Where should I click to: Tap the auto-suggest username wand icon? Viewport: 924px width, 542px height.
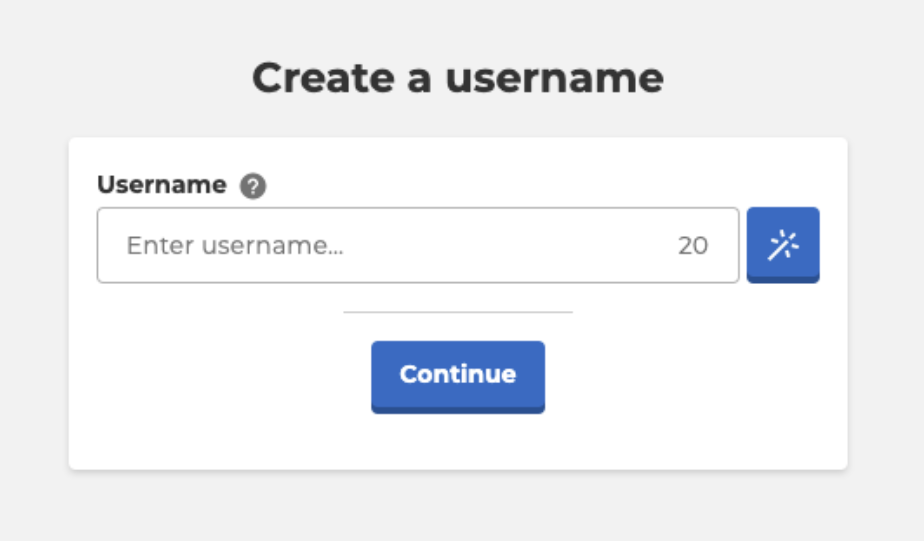tap(783, 244)
